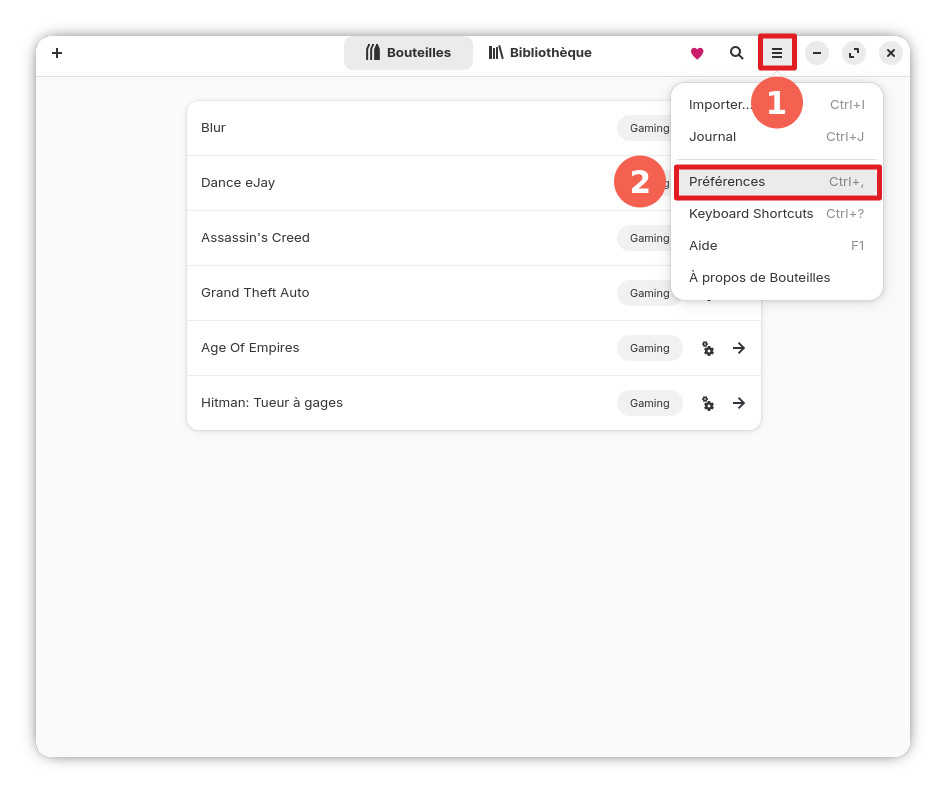Open Age Of Empires using its arrow icon

tap(739, 348)
